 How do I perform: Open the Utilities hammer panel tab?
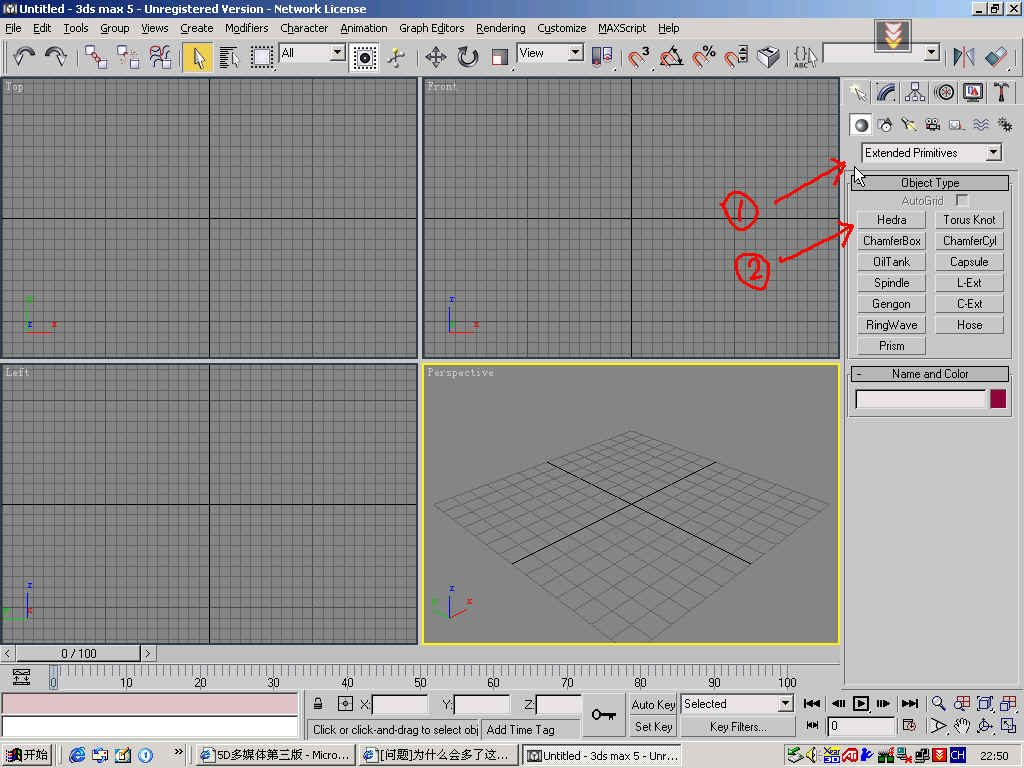(1001, 92)
